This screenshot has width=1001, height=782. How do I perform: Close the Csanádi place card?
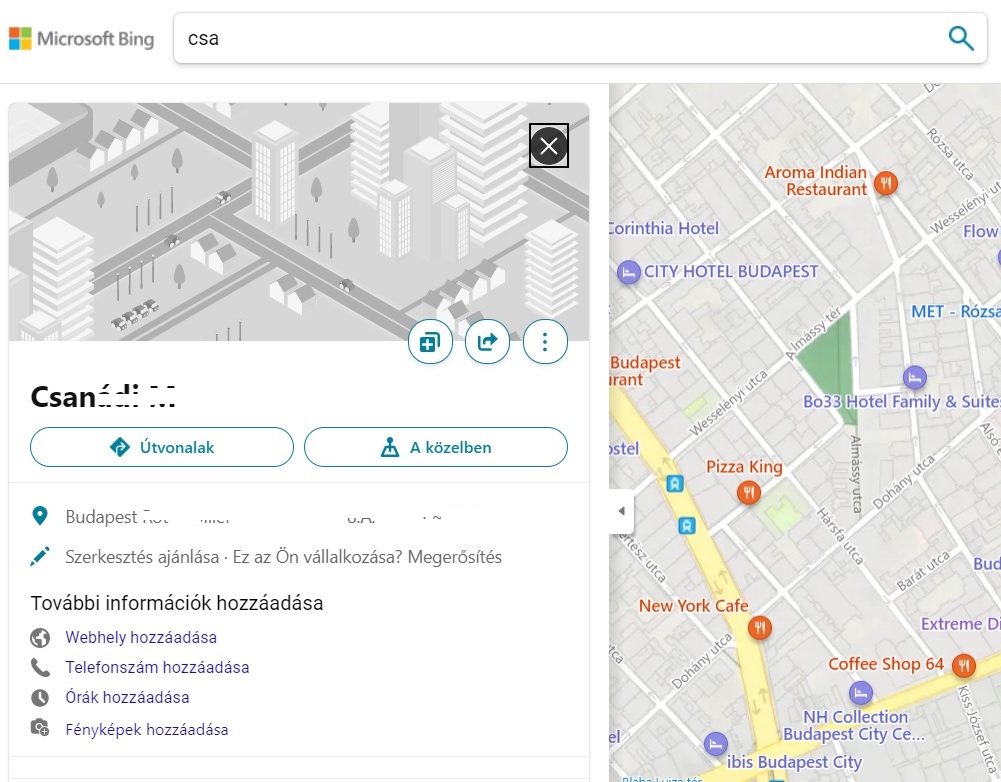548,146
